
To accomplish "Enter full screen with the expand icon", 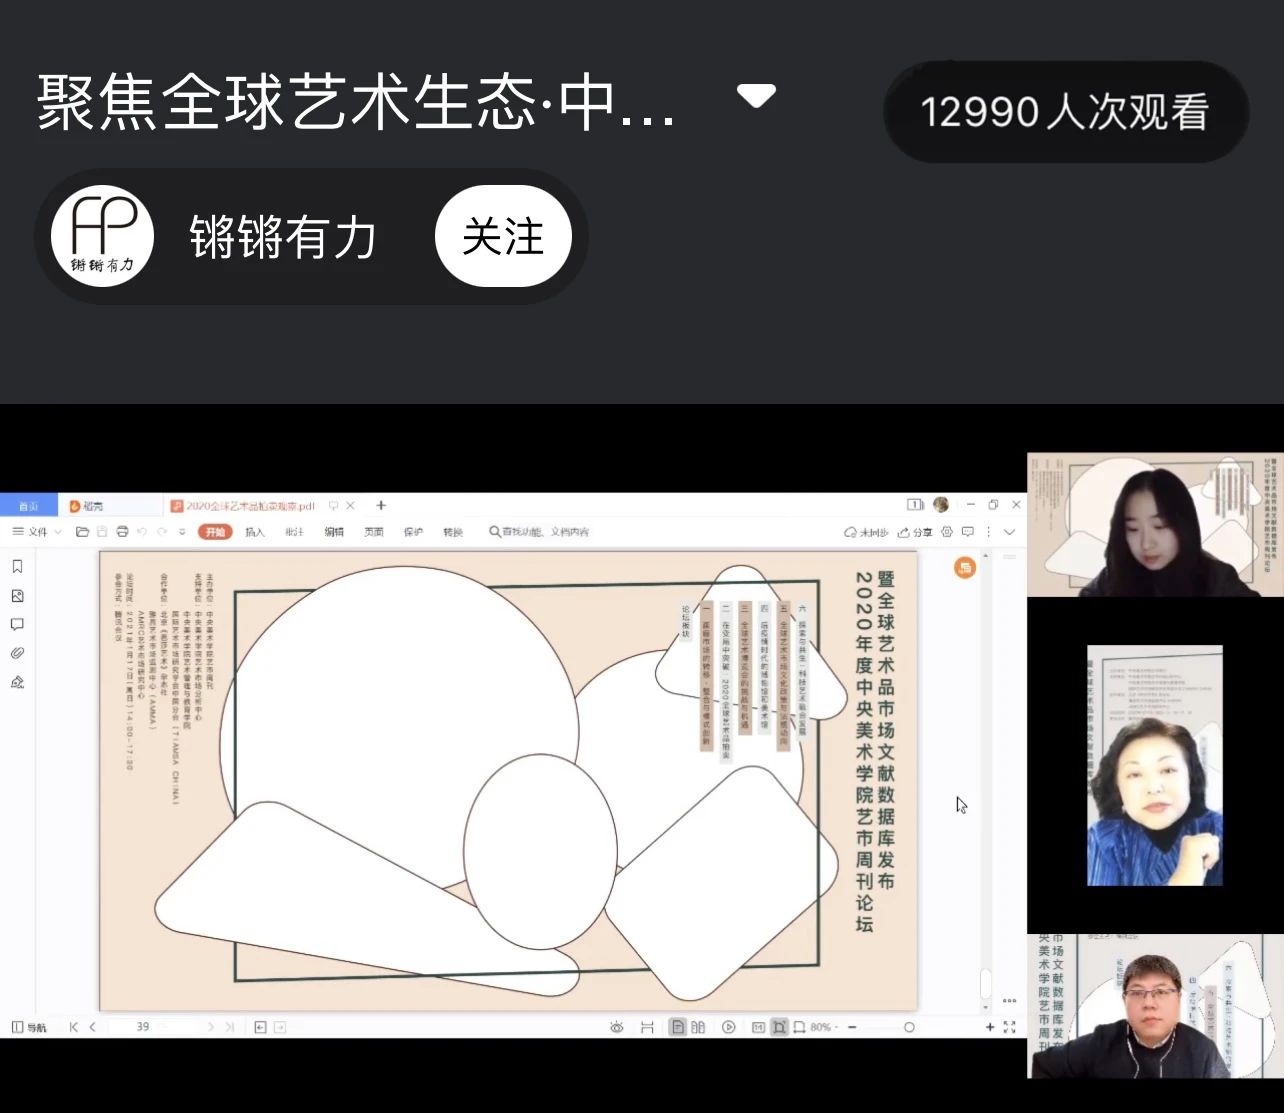I will coord(1009,1027).
